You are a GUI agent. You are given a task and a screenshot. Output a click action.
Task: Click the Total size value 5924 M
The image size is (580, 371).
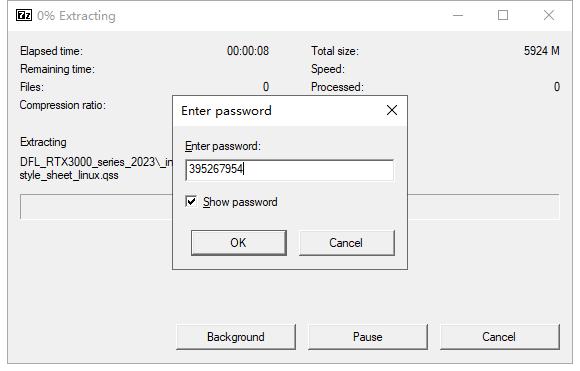coord(541,51)
